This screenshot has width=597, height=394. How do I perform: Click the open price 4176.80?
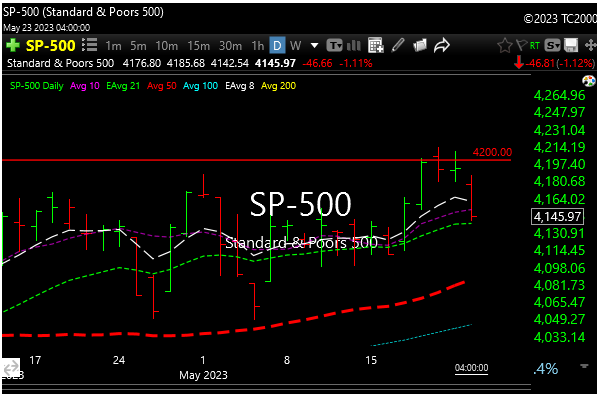tap(142, 63)
